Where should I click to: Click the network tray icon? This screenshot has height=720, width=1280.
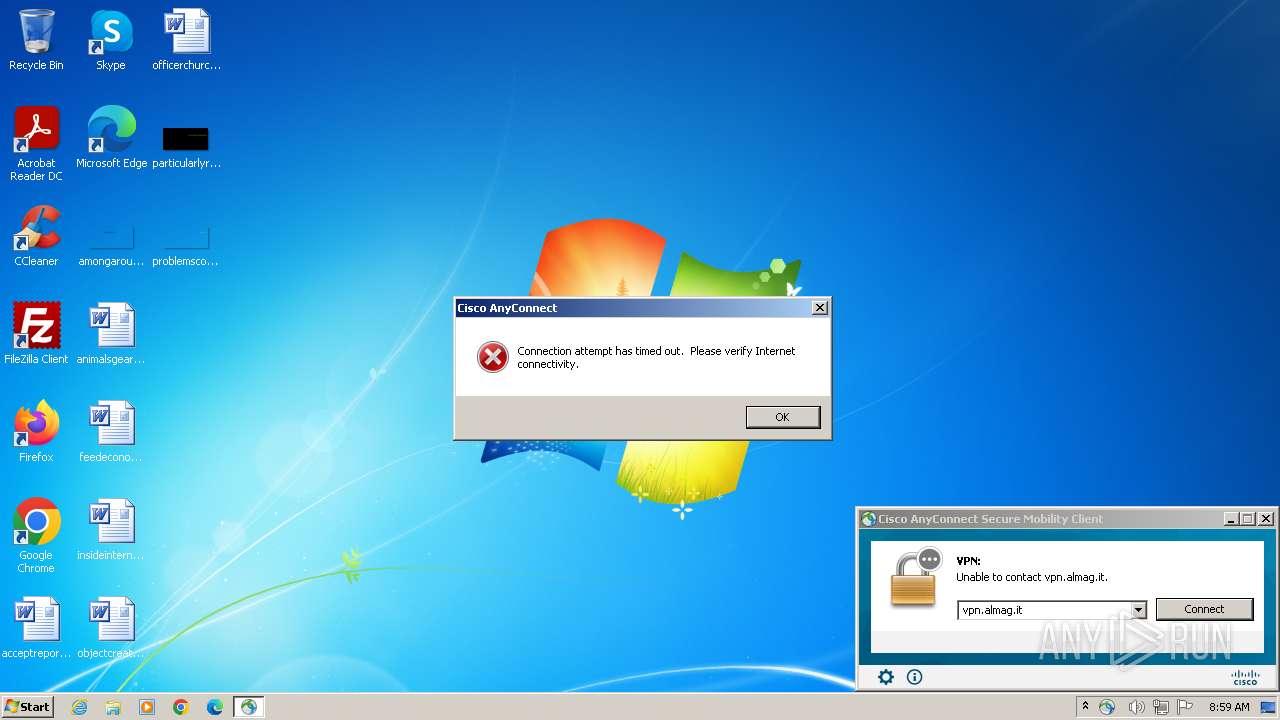click(x=1161, y=707)
